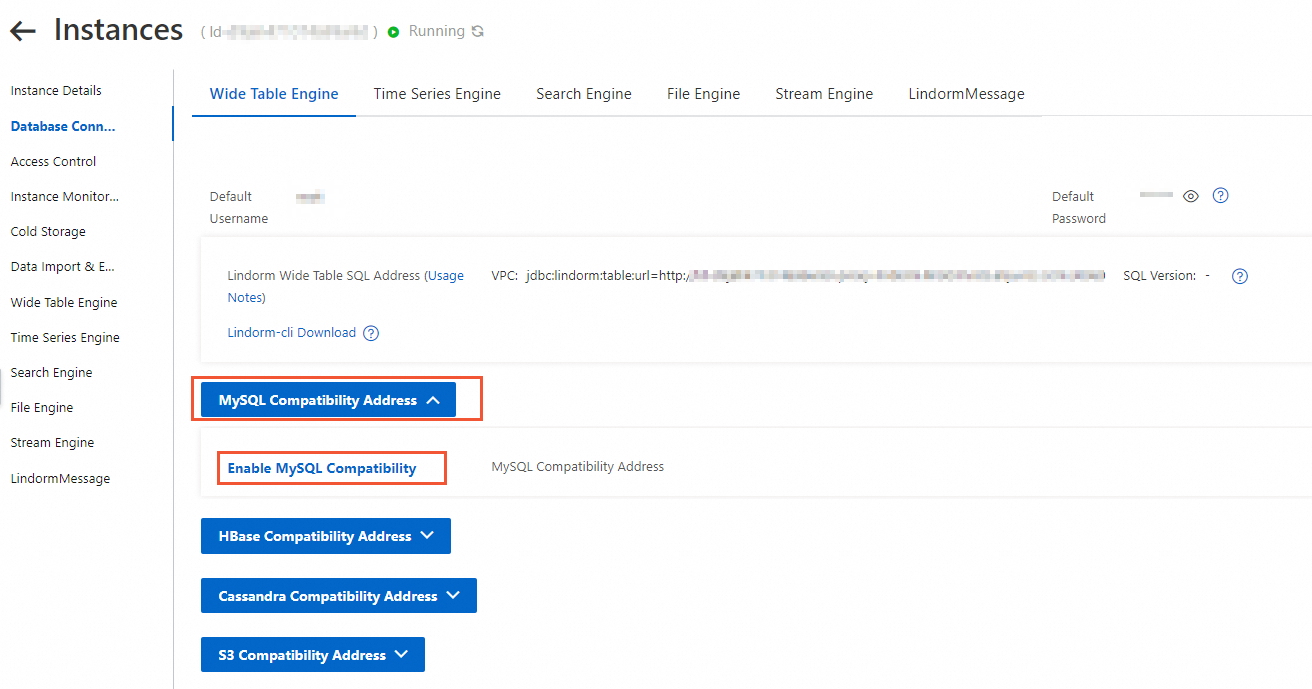This screenshot has height=689, width=1312.
Task: Open LindormMessage in the sidebar
Action: pyautogui.click(x=60, y=478)
